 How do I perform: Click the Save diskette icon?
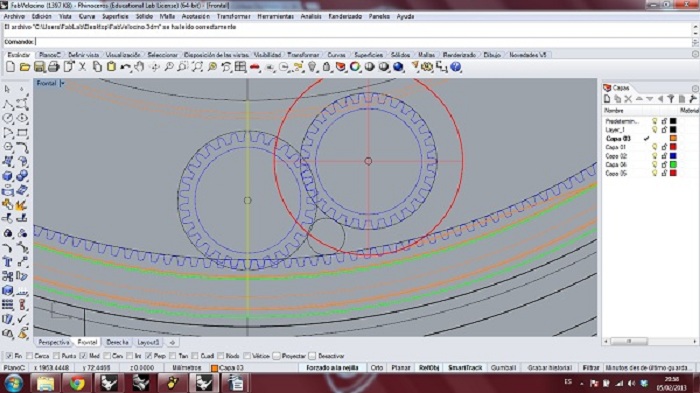tap(39, 67)
